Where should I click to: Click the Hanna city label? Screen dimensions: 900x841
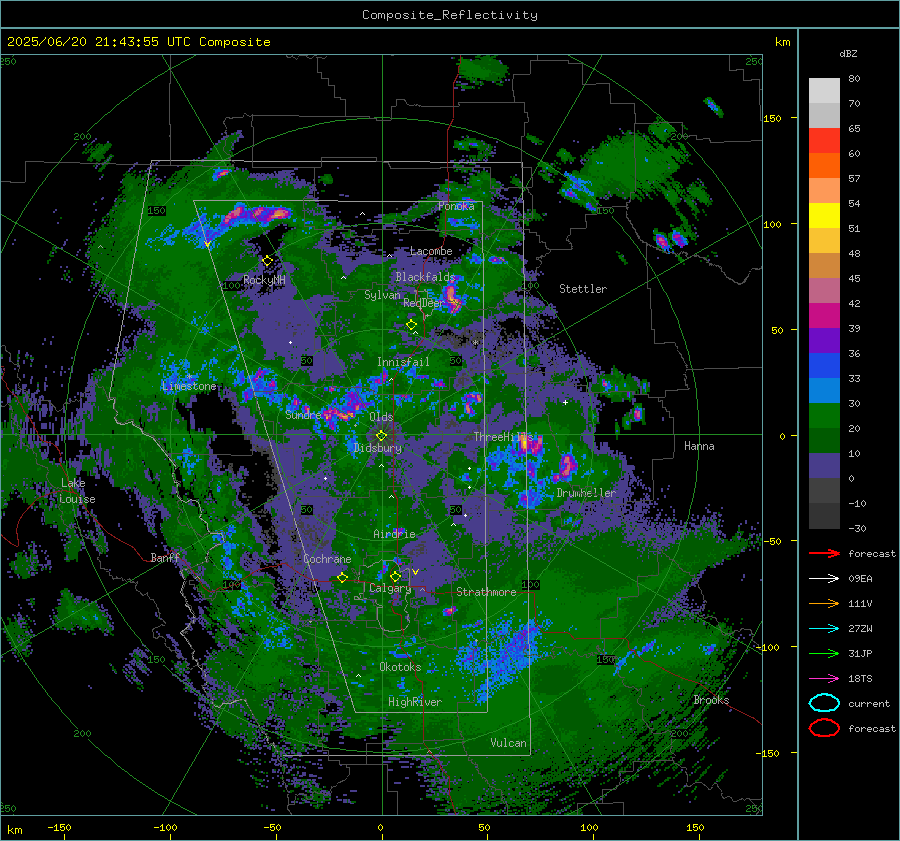tap(699, 446)
